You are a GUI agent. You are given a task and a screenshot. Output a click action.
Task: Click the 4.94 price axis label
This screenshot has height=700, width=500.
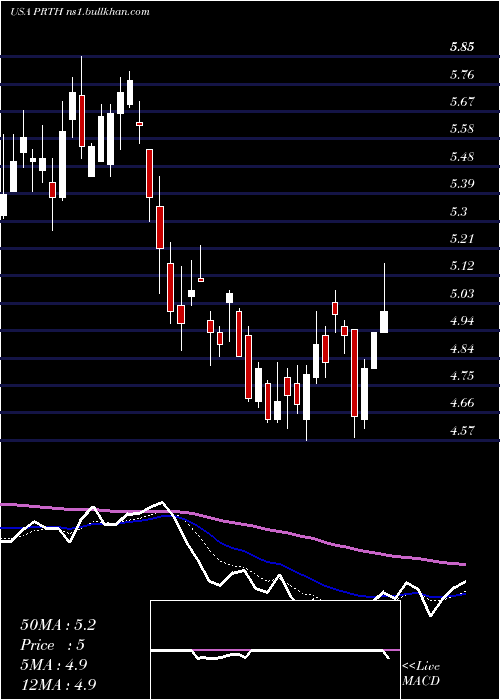pos(462,321)
